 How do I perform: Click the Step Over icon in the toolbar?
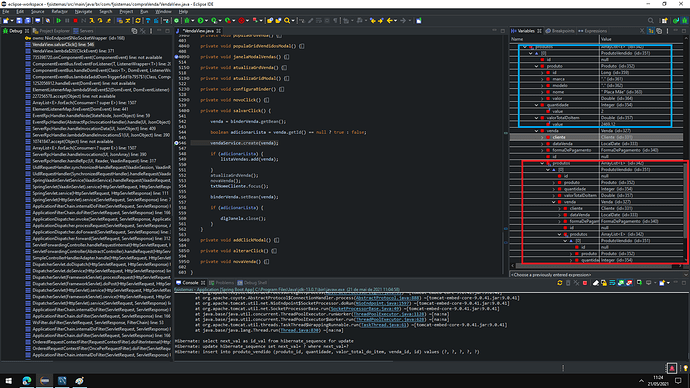(100, 21)
